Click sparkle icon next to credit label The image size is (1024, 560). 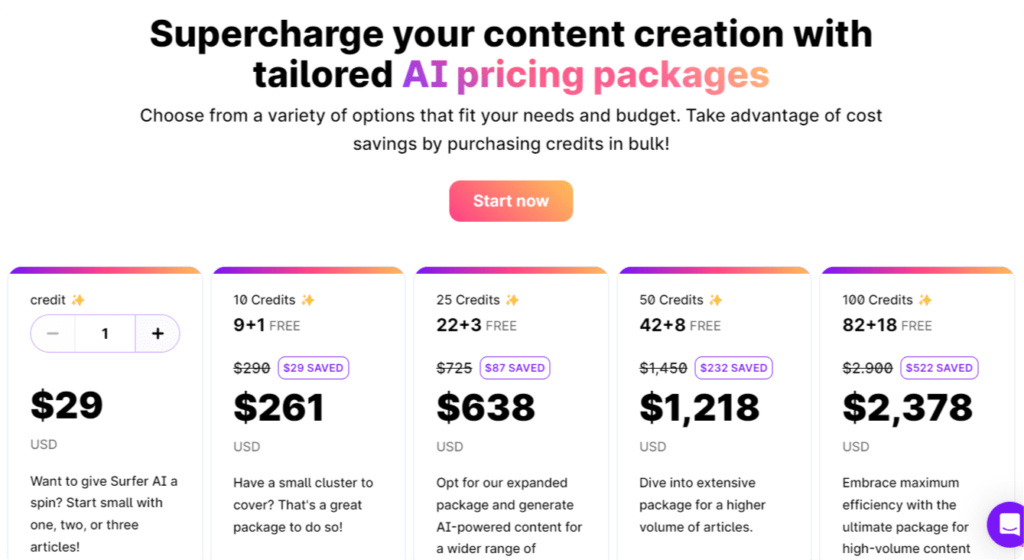coord(78,300)
